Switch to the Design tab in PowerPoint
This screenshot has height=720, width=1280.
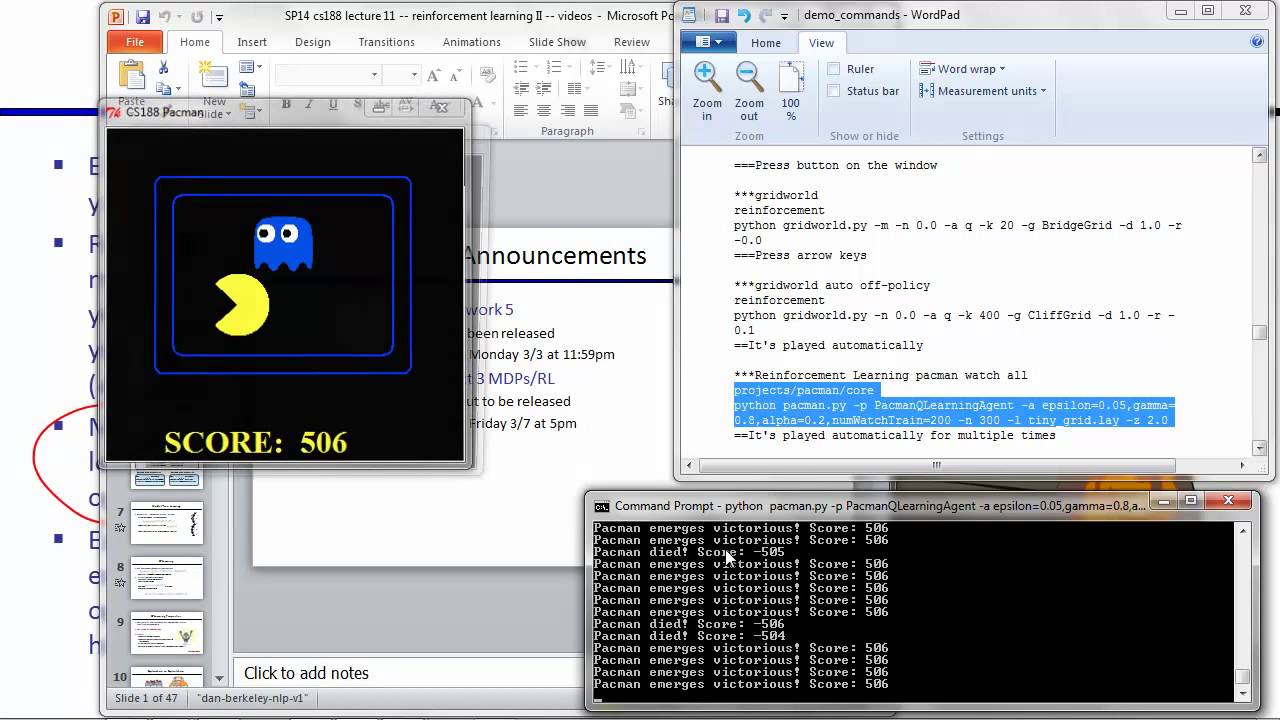point(312,42)
